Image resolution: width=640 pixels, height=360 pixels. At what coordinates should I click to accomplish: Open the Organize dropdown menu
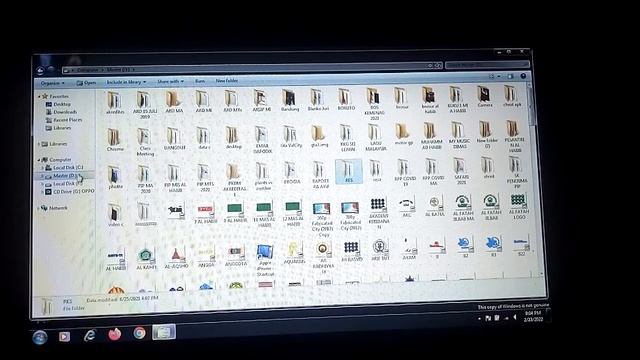53,83
